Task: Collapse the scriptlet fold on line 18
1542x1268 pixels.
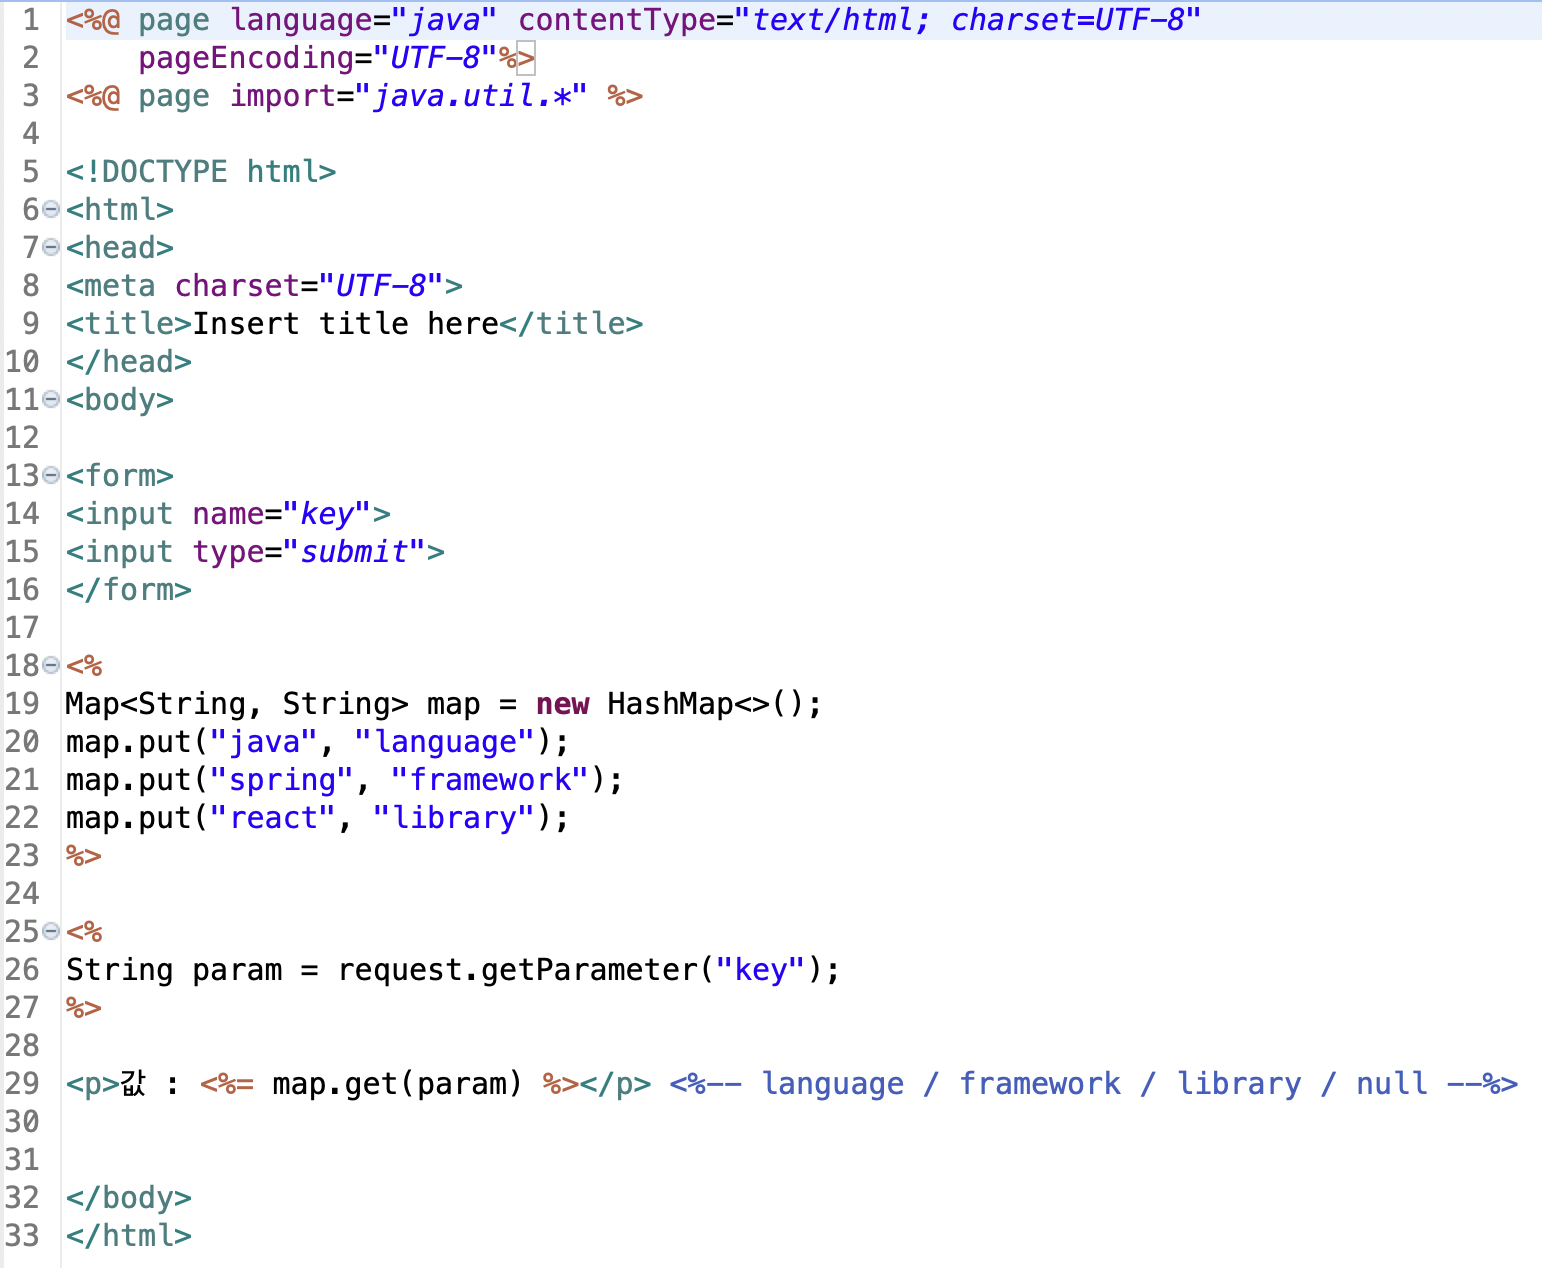Action: coord(51,665)
